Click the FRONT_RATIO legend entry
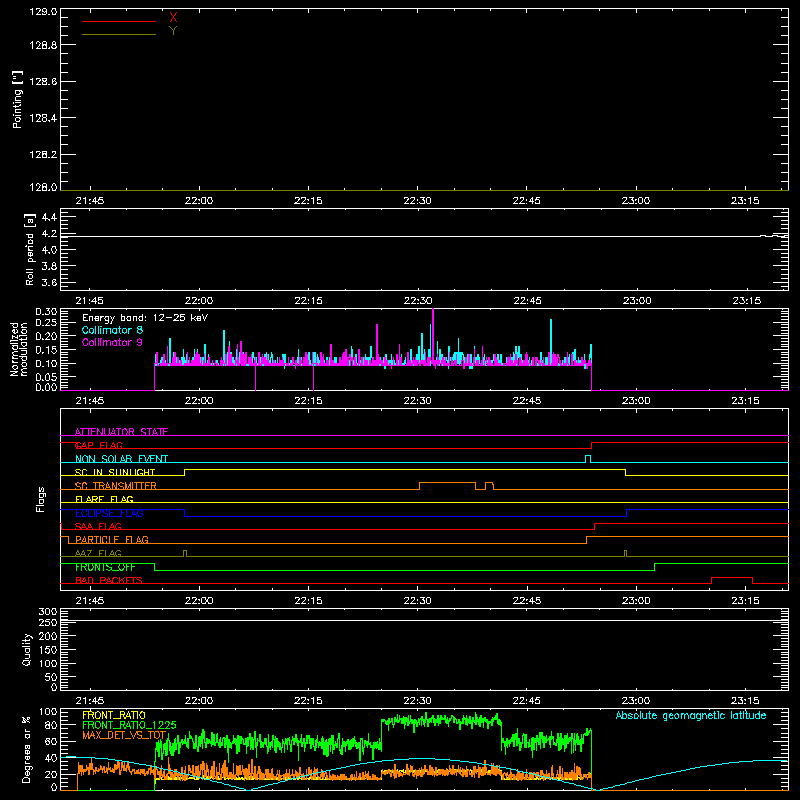The width and height of the screenshot is (800, 800). point(114,715)
